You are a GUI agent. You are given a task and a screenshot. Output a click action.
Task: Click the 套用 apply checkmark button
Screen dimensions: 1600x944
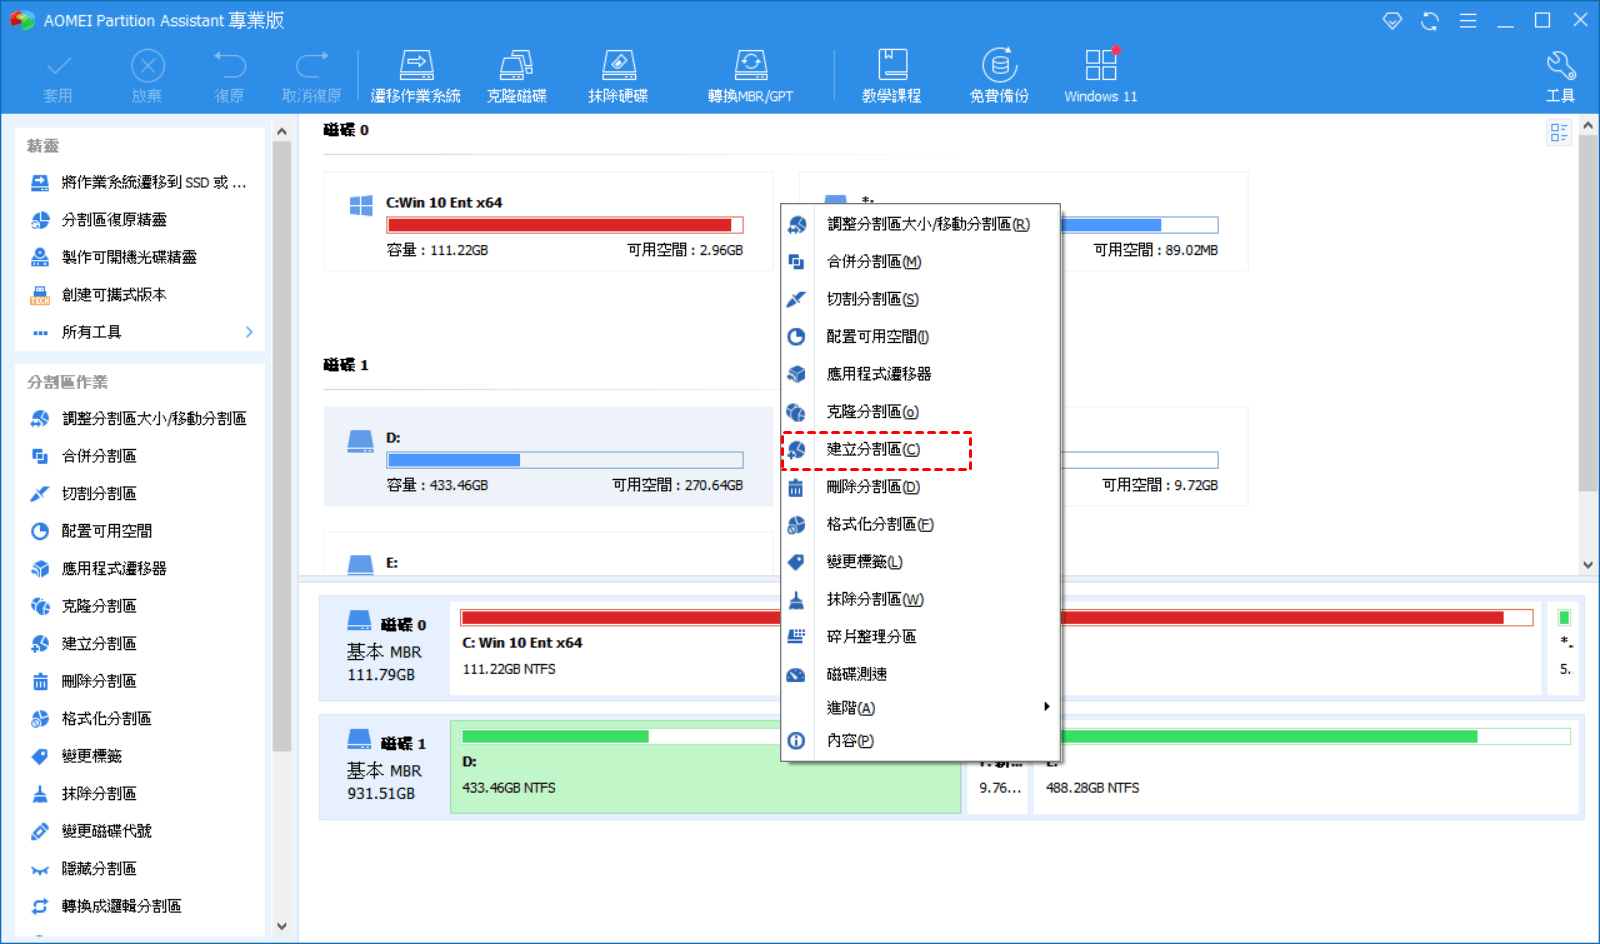[58, 77]
